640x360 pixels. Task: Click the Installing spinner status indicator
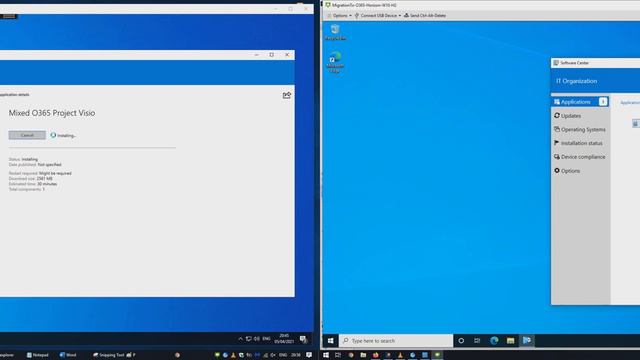[x=53, y=135]
